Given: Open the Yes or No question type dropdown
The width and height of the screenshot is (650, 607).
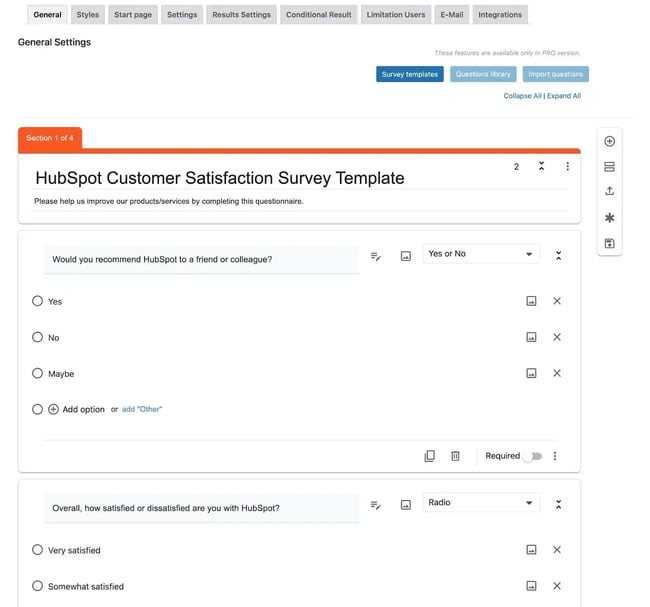Looking at the screenshot, I should tap(481, 254).
